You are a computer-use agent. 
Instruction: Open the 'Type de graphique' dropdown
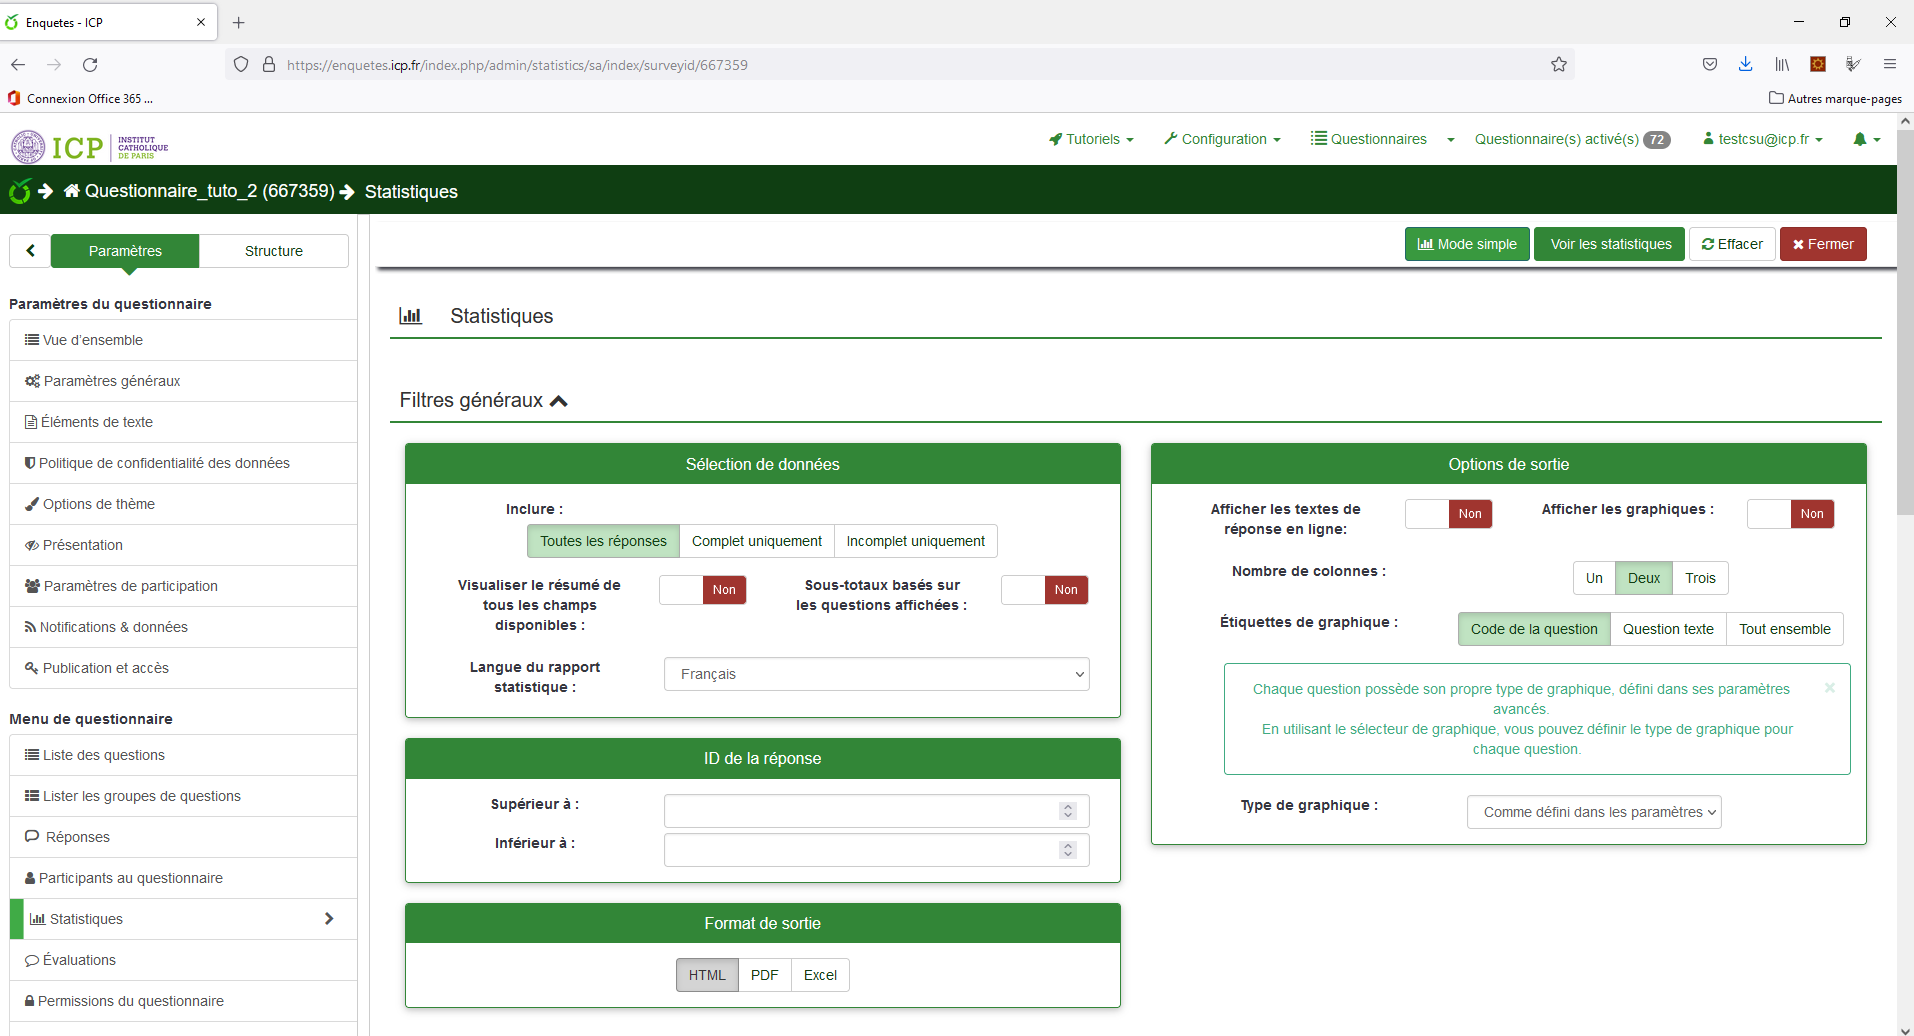pyautogui.click(x=1593, y=812)
